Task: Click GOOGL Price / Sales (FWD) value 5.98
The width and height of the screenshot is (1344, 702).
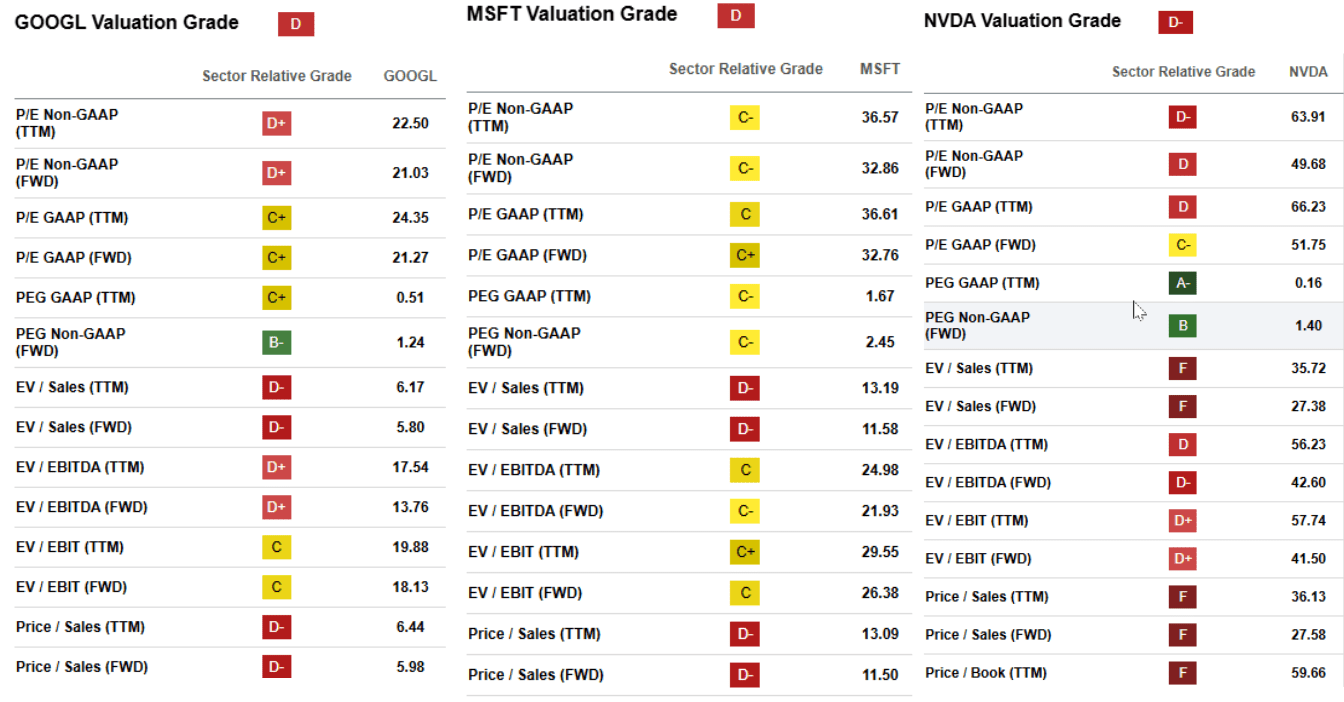Action: 410,667
